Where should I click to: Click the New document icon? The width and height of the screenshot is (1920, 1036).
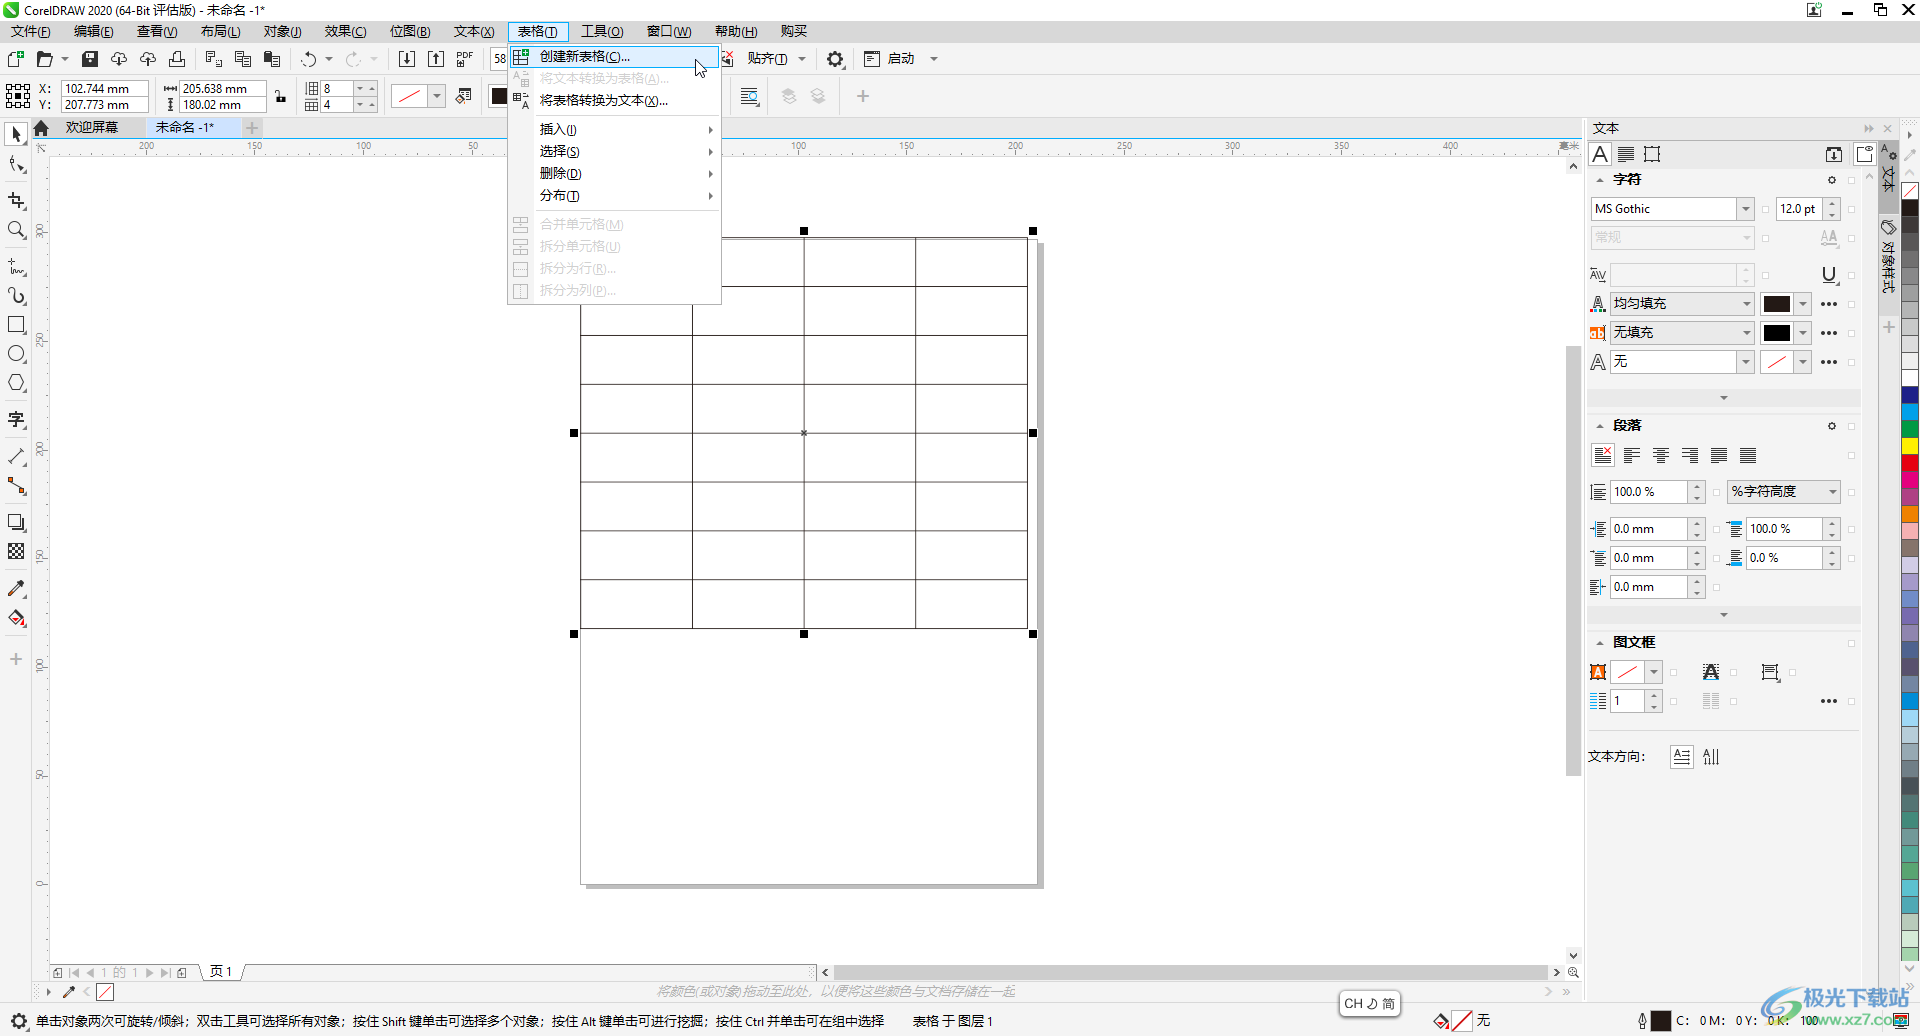tap(16, 59)
